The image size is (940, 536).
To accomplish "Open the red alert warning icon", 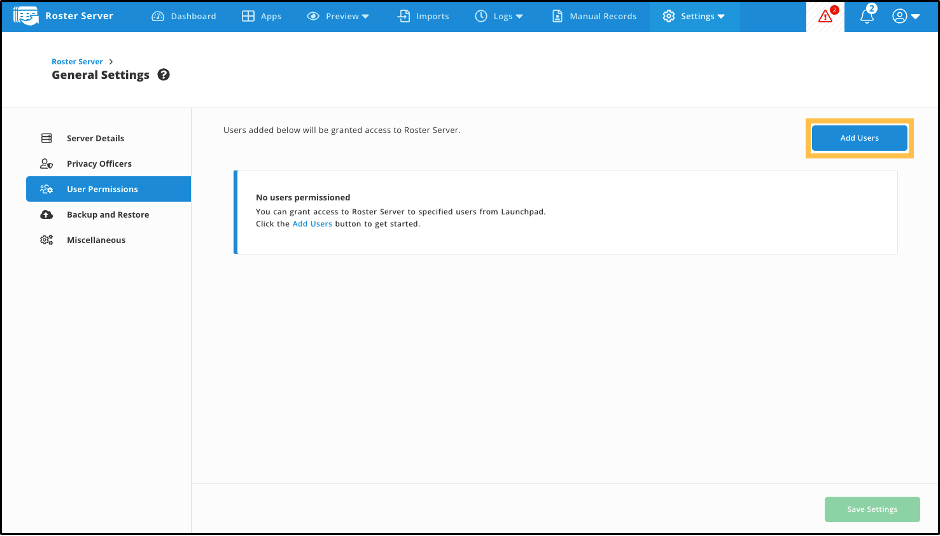I will coord(825,16).
